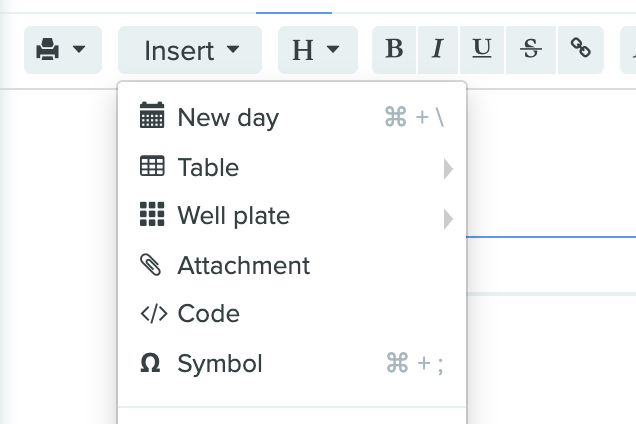Expand the Table submenu arrow
636x424 pixels.
coord(448,169)
